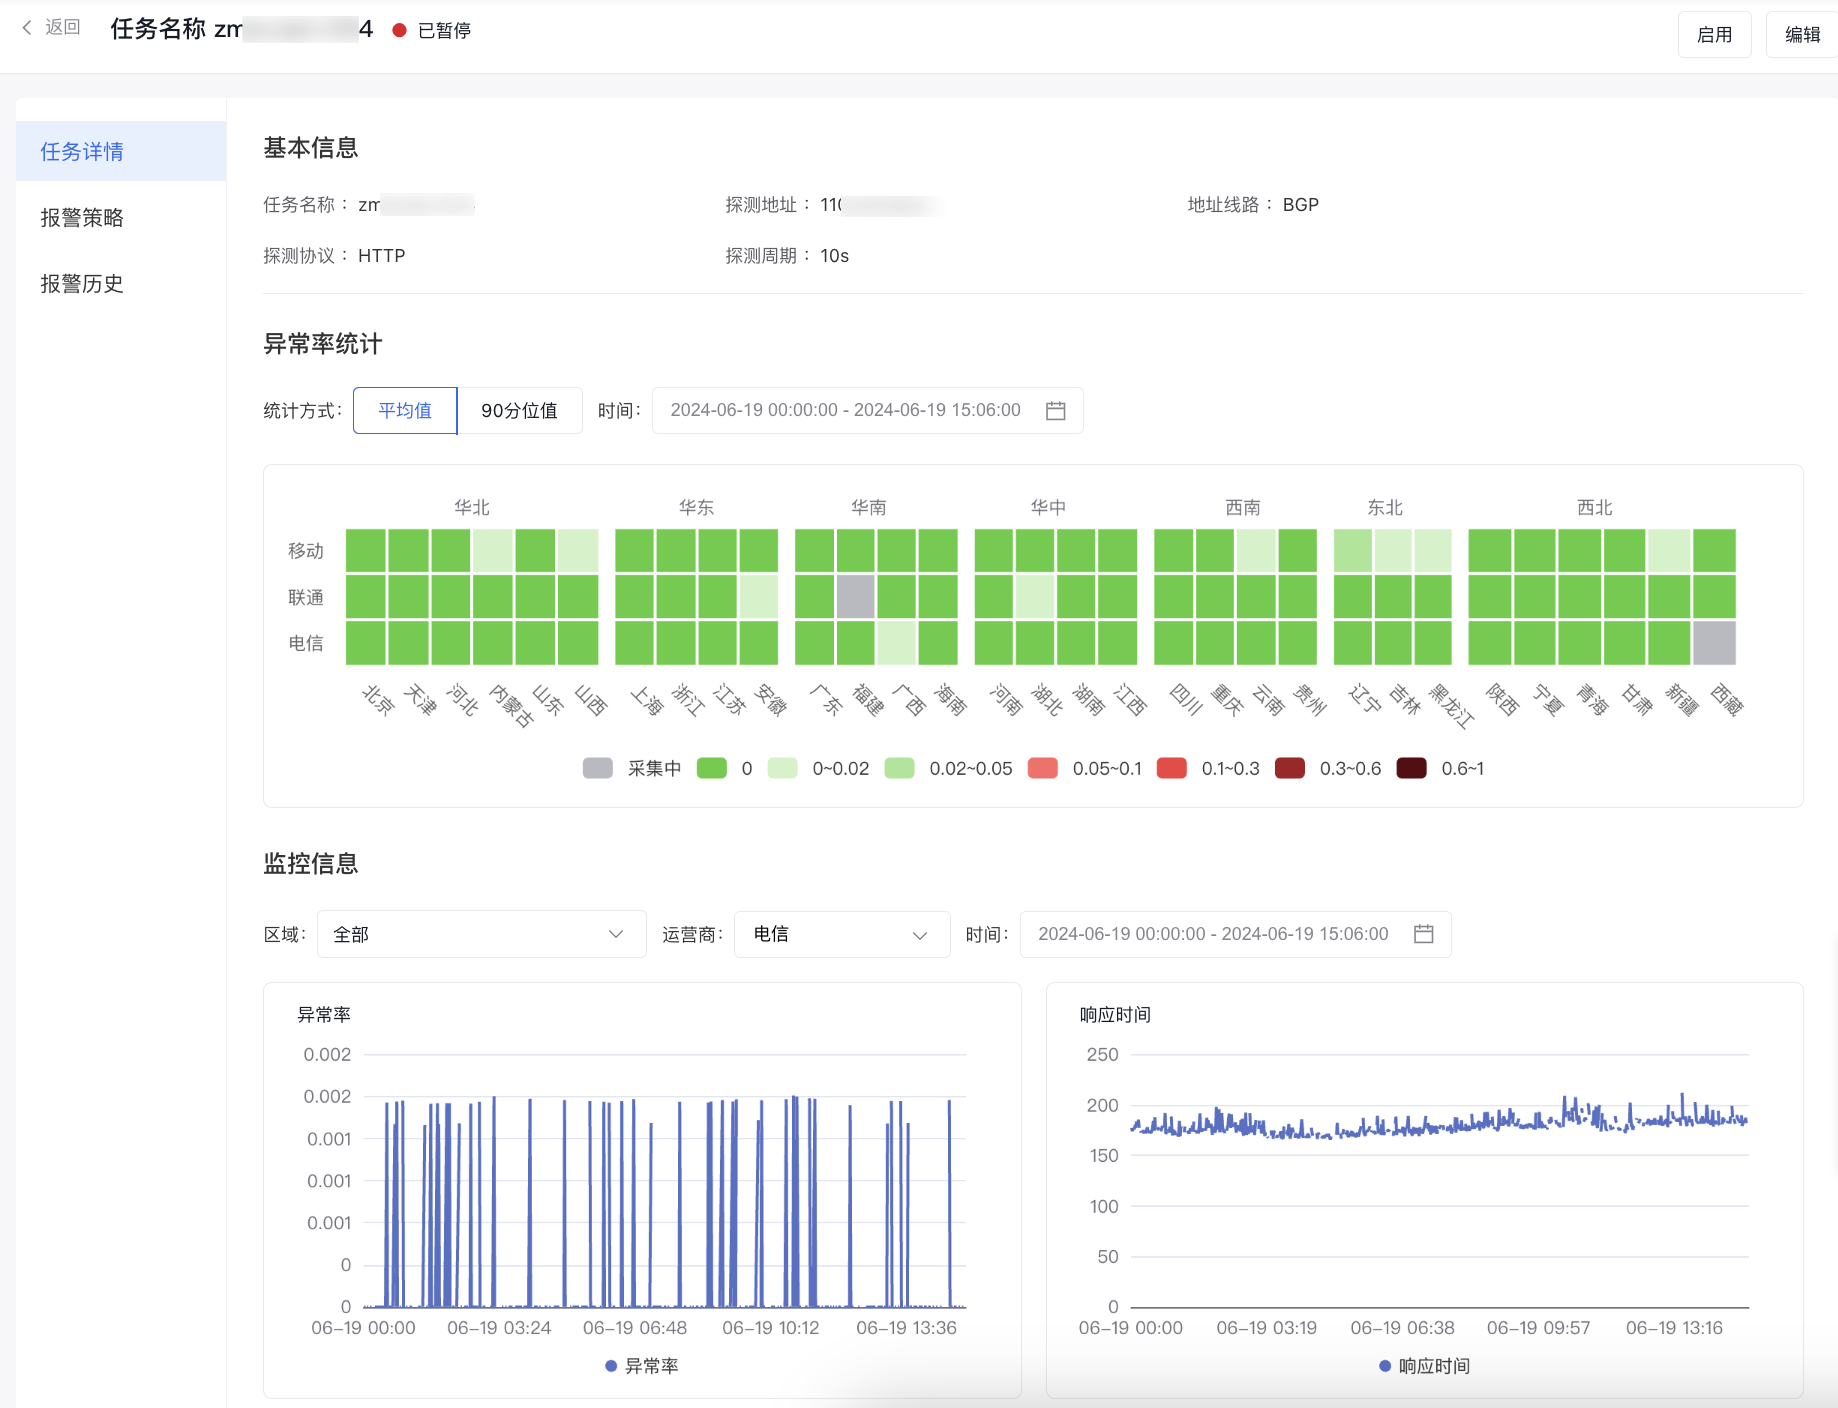Toggle 响应时间 series legend below chart
Viewport: 1838px width, 1408px height.
(x=1424, y=1366)
